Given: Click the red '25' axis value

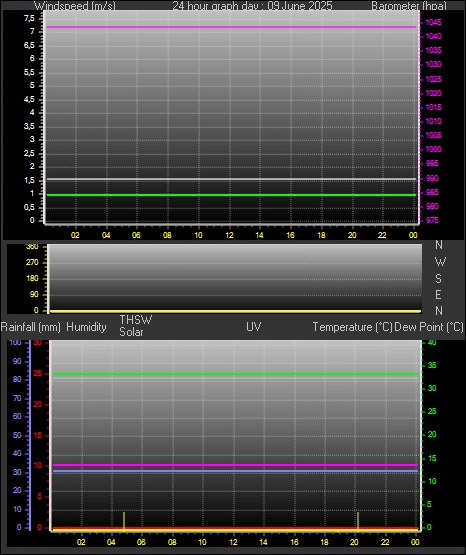Looking at the screenshot, I should [38, 374].
